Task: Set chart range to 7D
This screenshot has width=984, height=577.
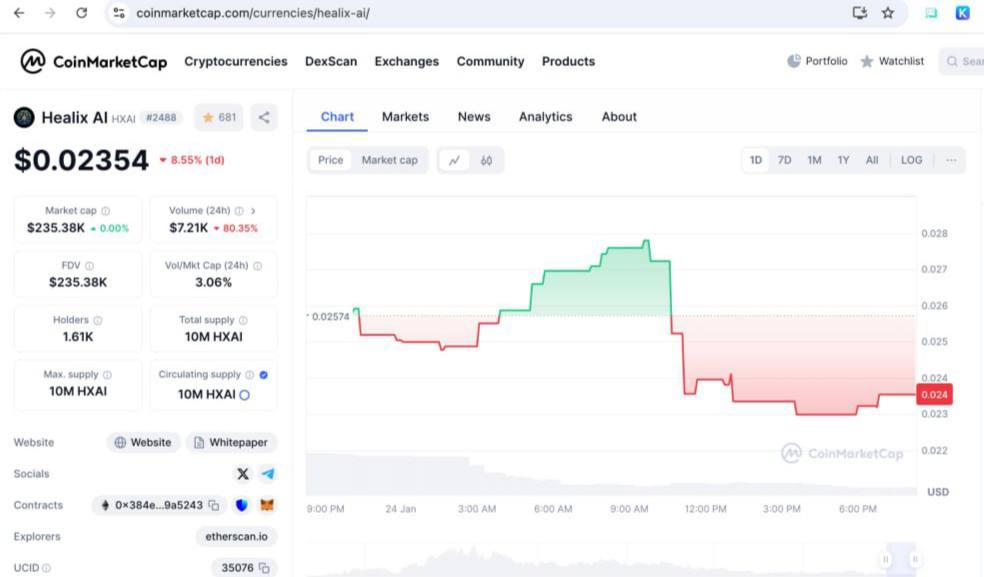Action: tap(784, 160)
